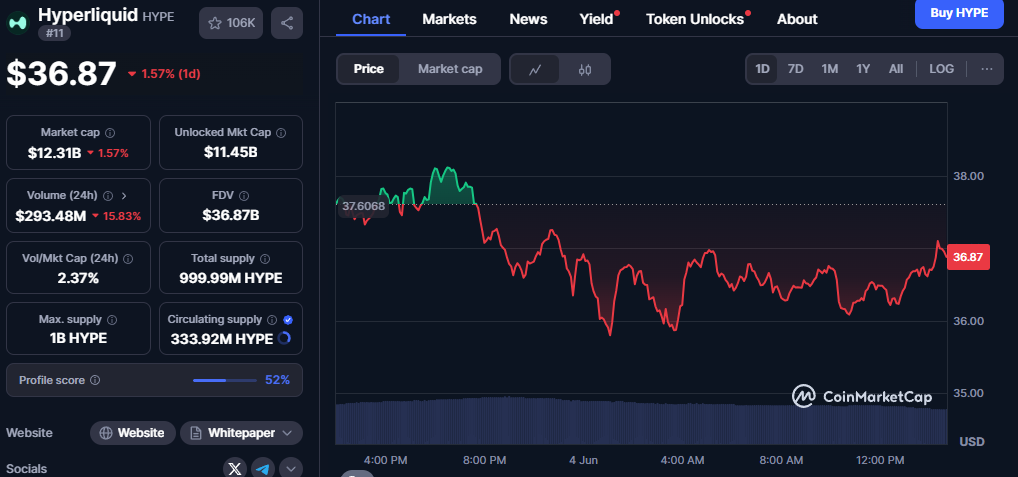Viewport: 1018px width, 477px height.
Task: Click the 4 Jun date axis label
Action: click(583, 460)
